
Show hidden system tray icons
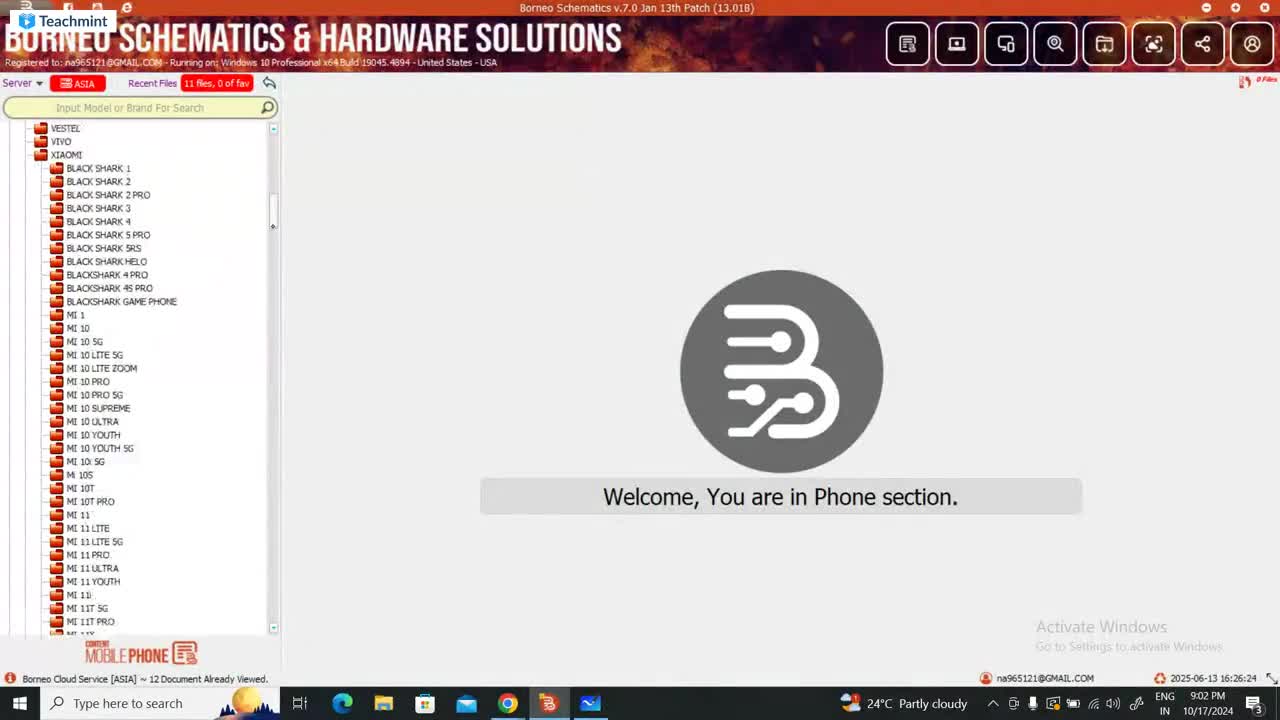(993, 703)
